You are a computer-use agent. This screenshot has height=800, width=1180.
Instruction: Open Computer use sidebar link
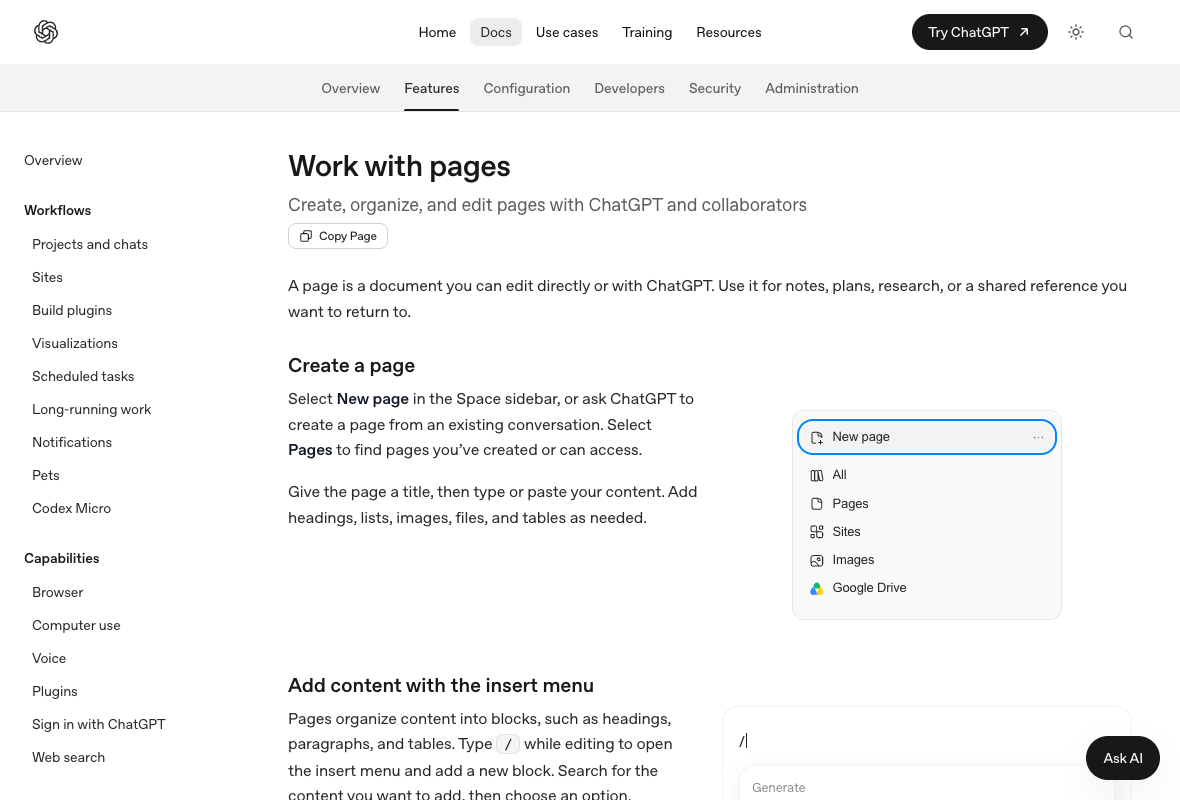[x=76, y=626]
